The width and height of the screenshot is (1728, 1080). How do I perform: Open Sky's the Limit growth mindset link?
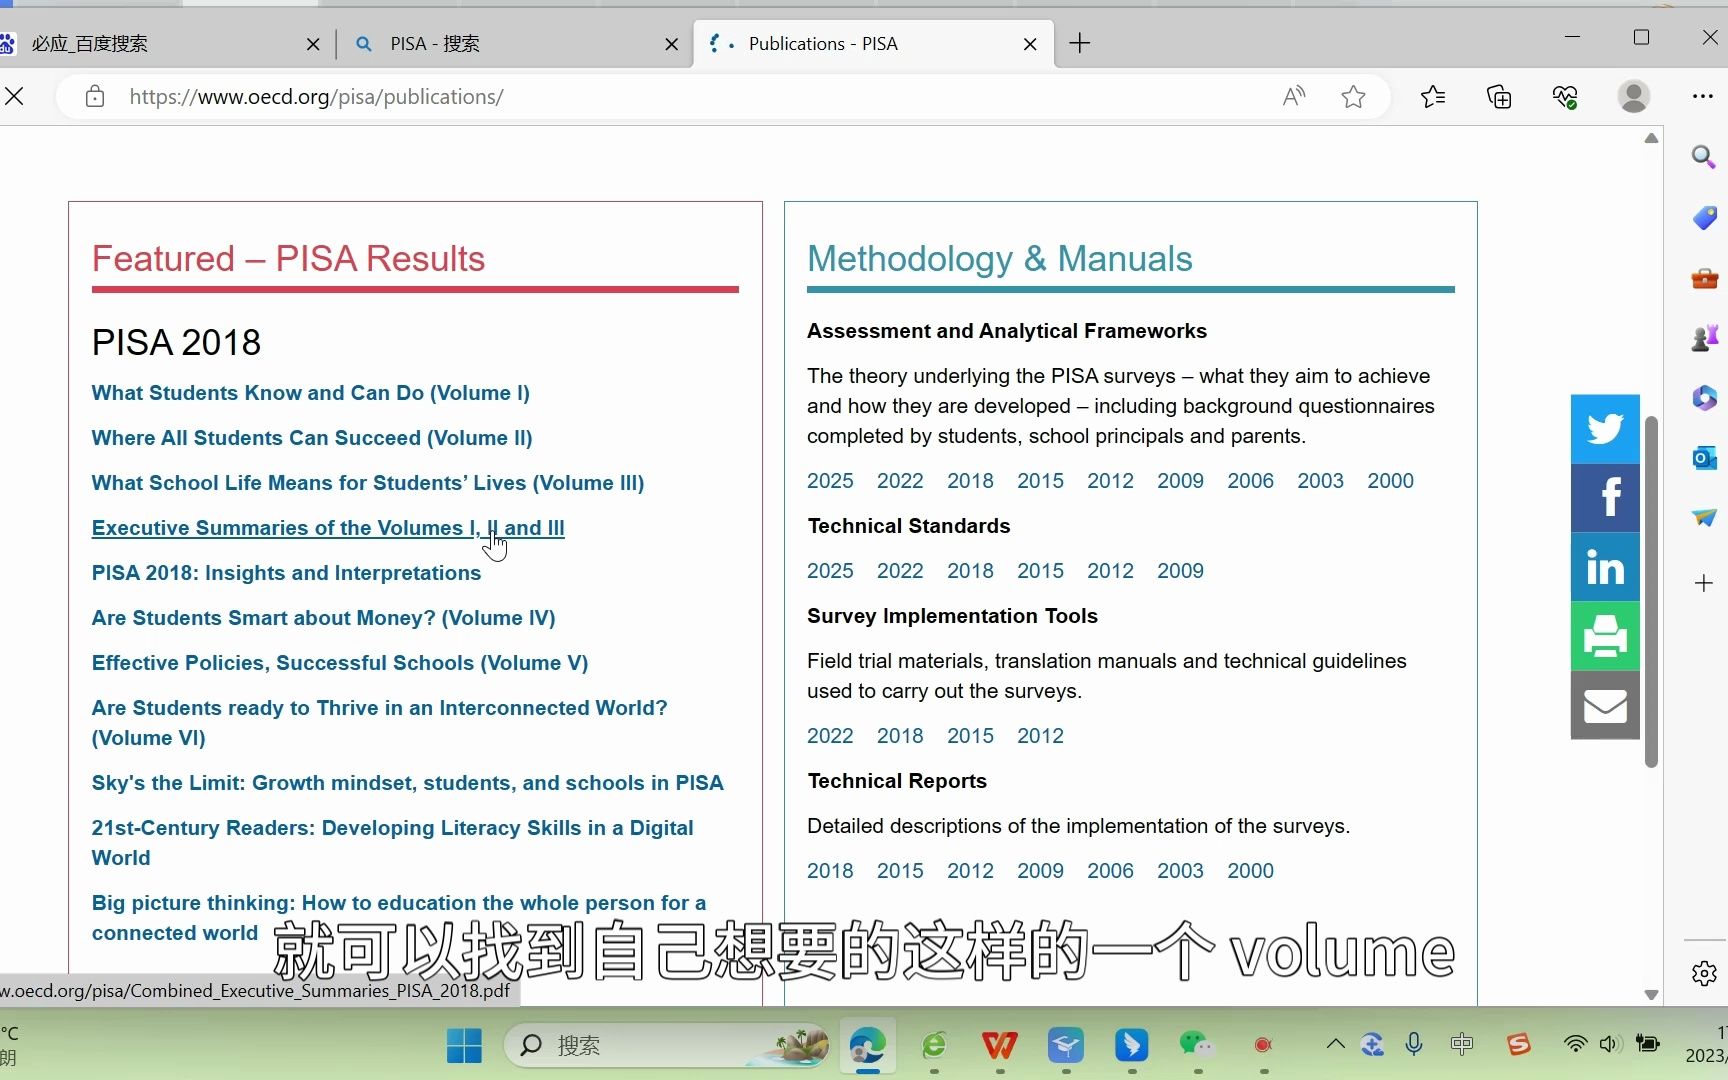(x=407, y=783)
